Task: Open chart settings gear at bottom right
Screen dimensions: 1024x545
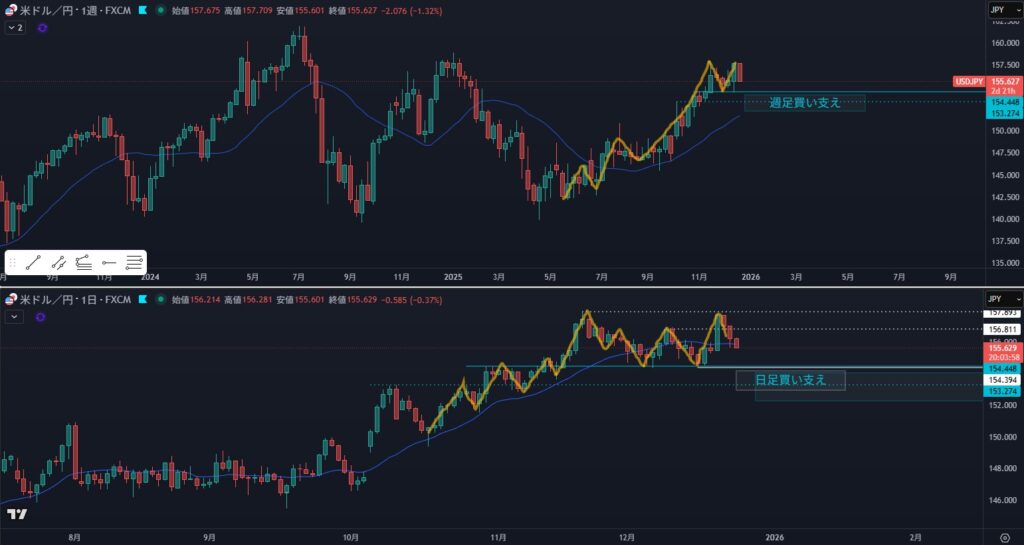Action: point(1004,537)
